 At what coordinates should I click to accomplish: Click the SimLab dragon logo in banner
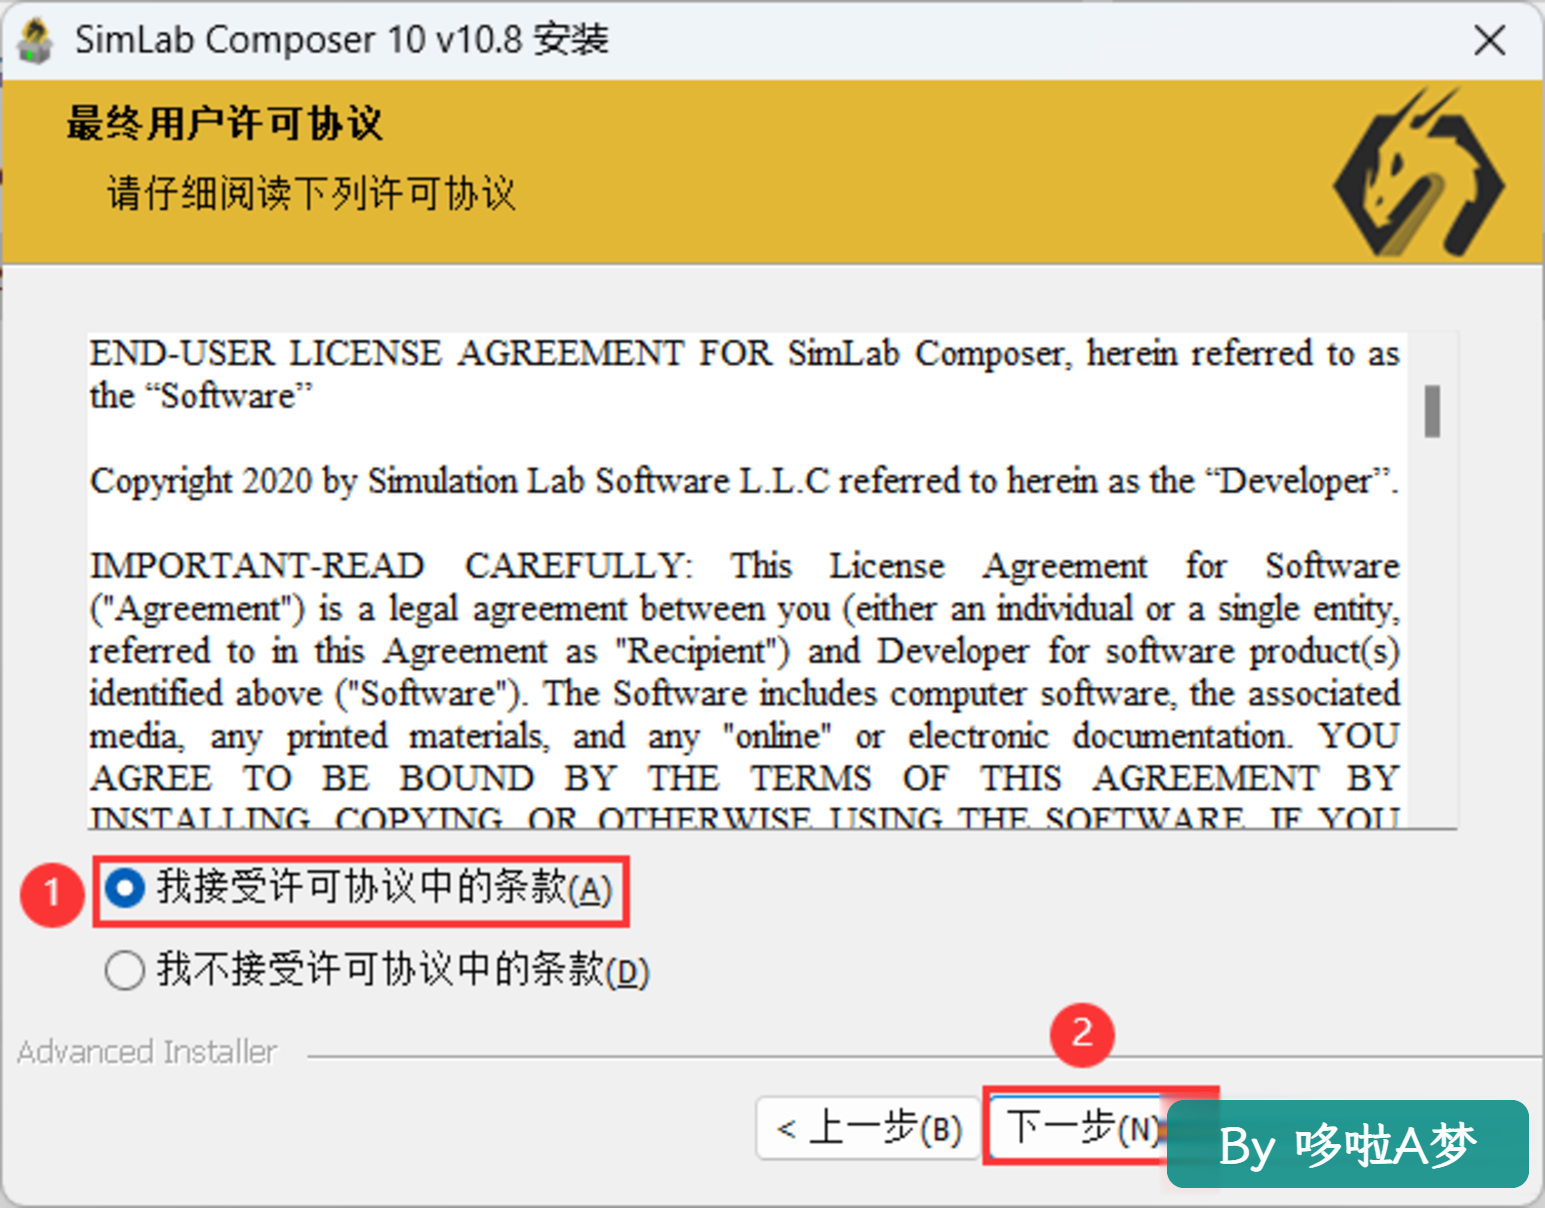tap(1419, 172)
